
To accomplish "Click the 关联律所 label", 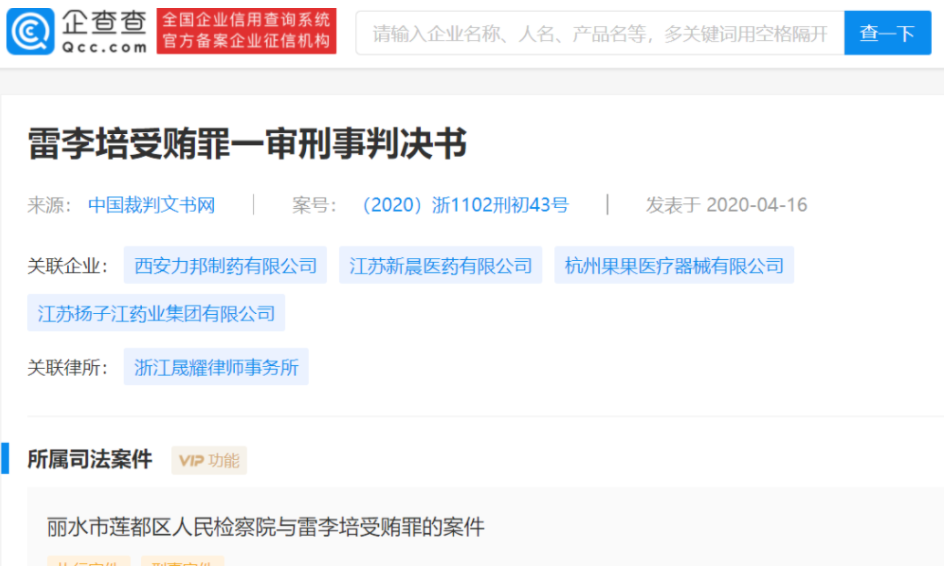I will point(67,367).
